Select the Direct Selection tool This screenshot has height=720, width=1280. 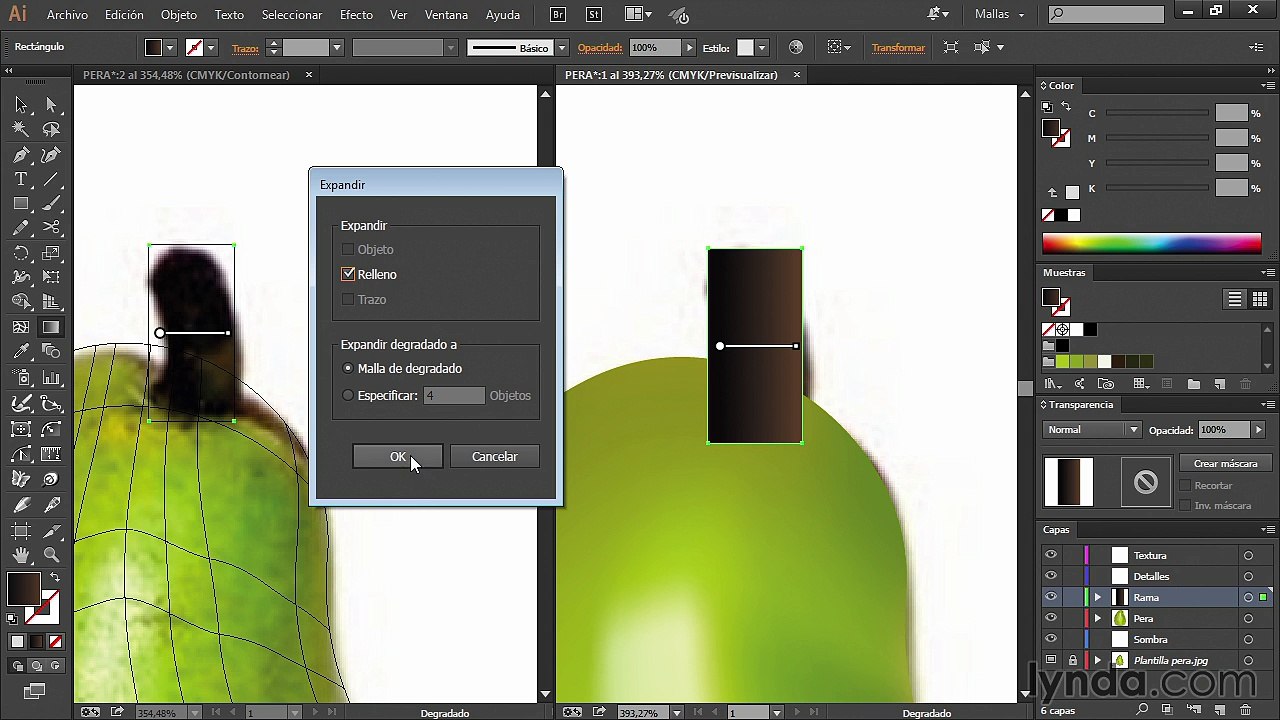click(51, 105)
